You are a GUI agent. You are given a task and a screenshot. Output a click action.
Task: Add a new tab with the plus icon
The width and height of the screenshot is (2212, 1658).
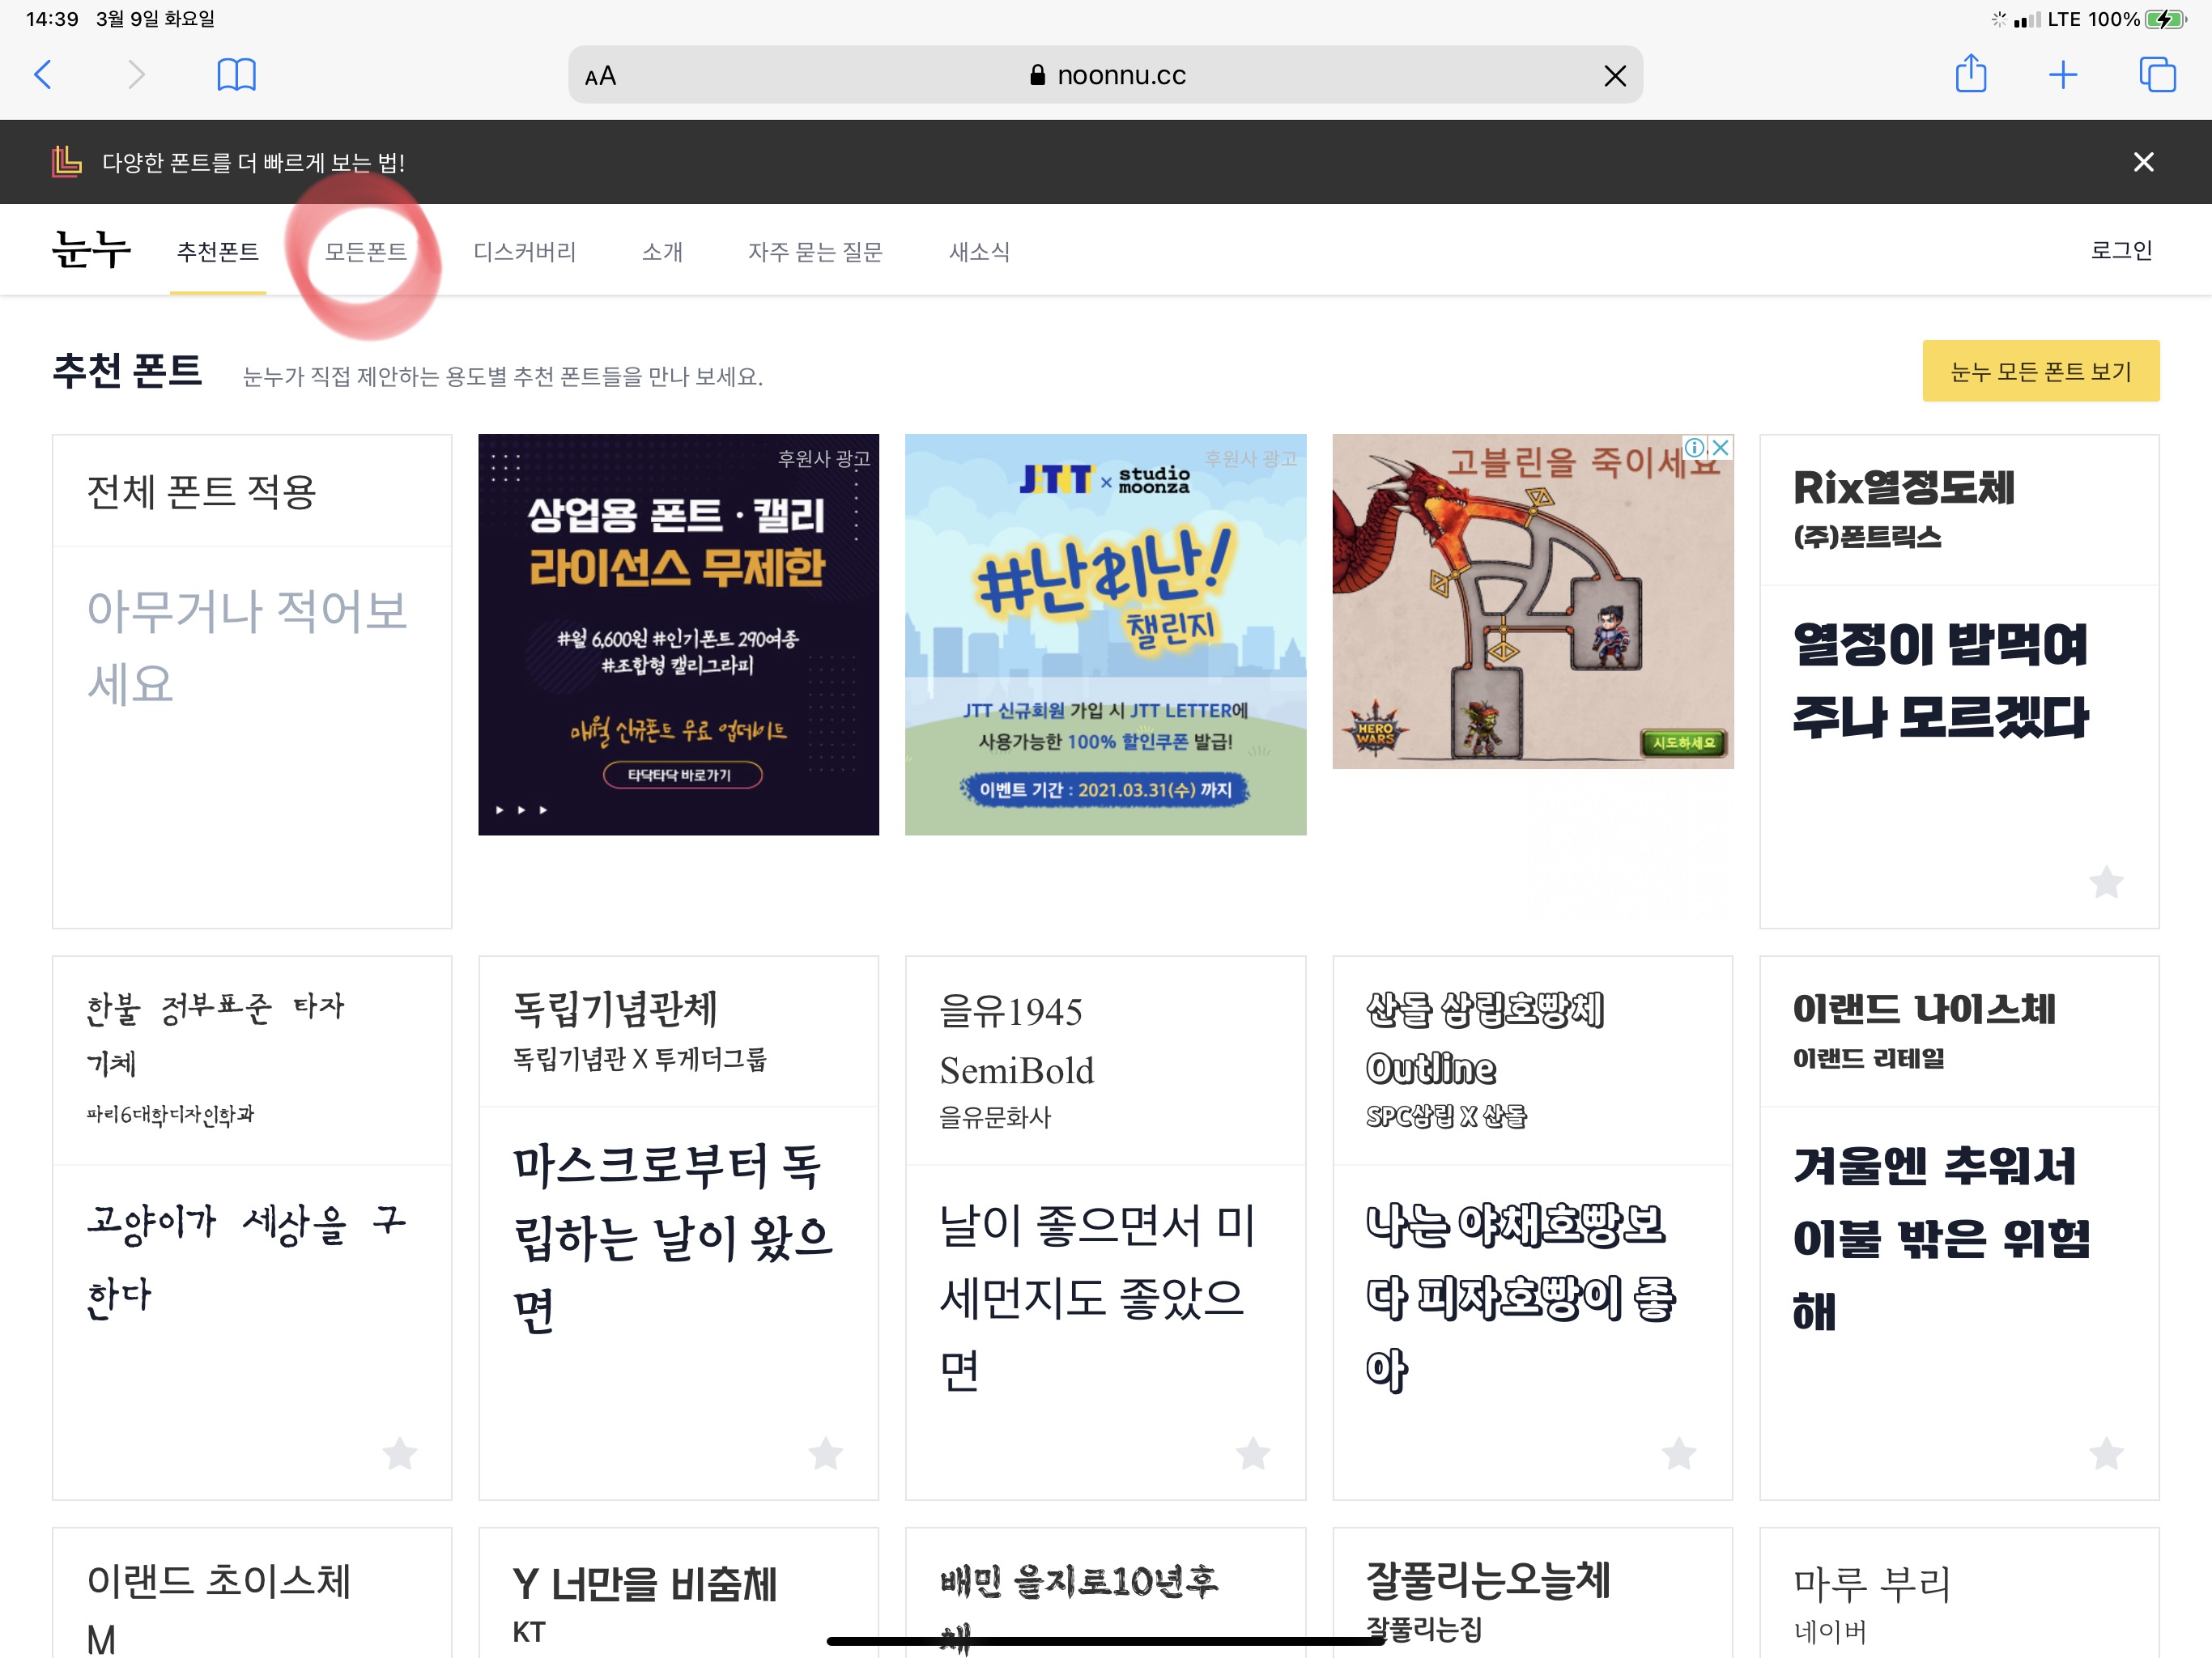[2063, 75]
